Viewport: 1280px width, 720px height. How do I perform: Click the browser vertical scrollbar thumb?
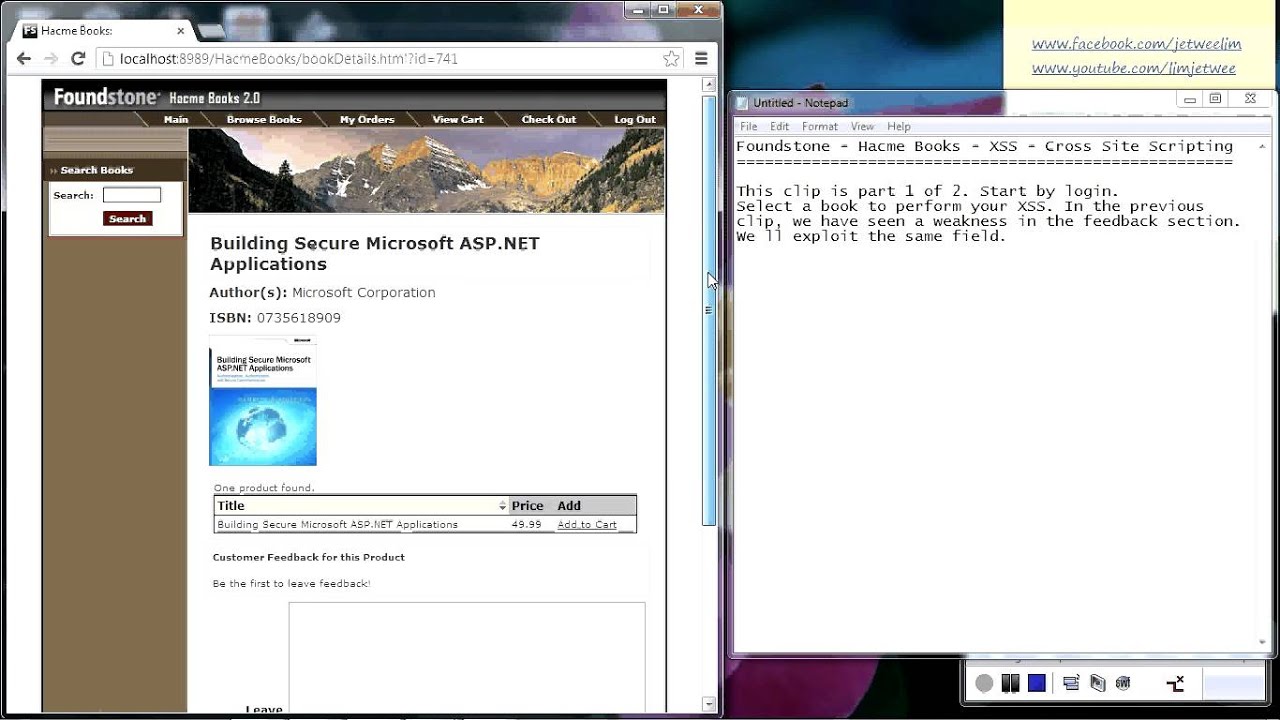(709, 310)
